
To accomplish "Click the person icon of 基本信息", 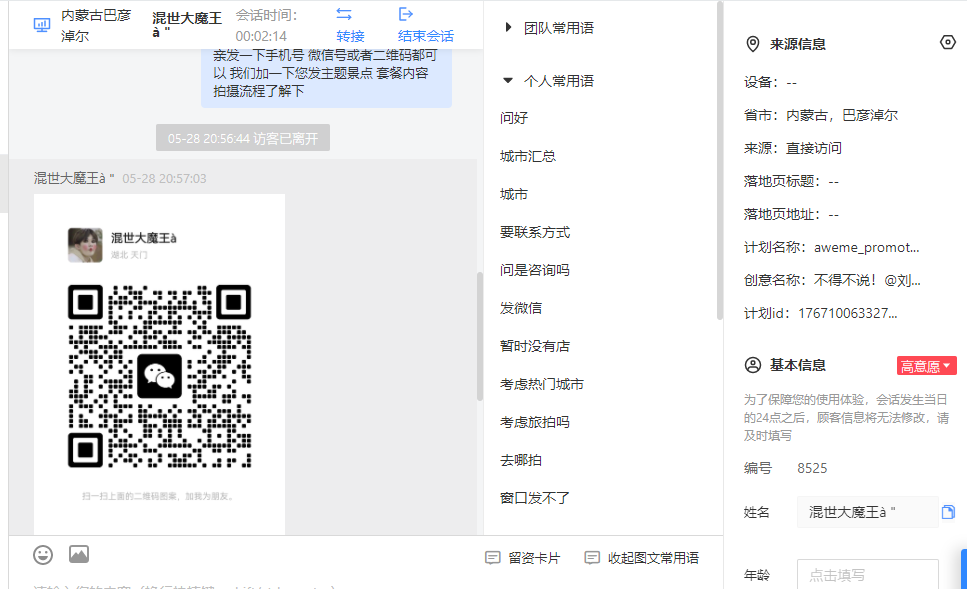I will tap(753, 365).
